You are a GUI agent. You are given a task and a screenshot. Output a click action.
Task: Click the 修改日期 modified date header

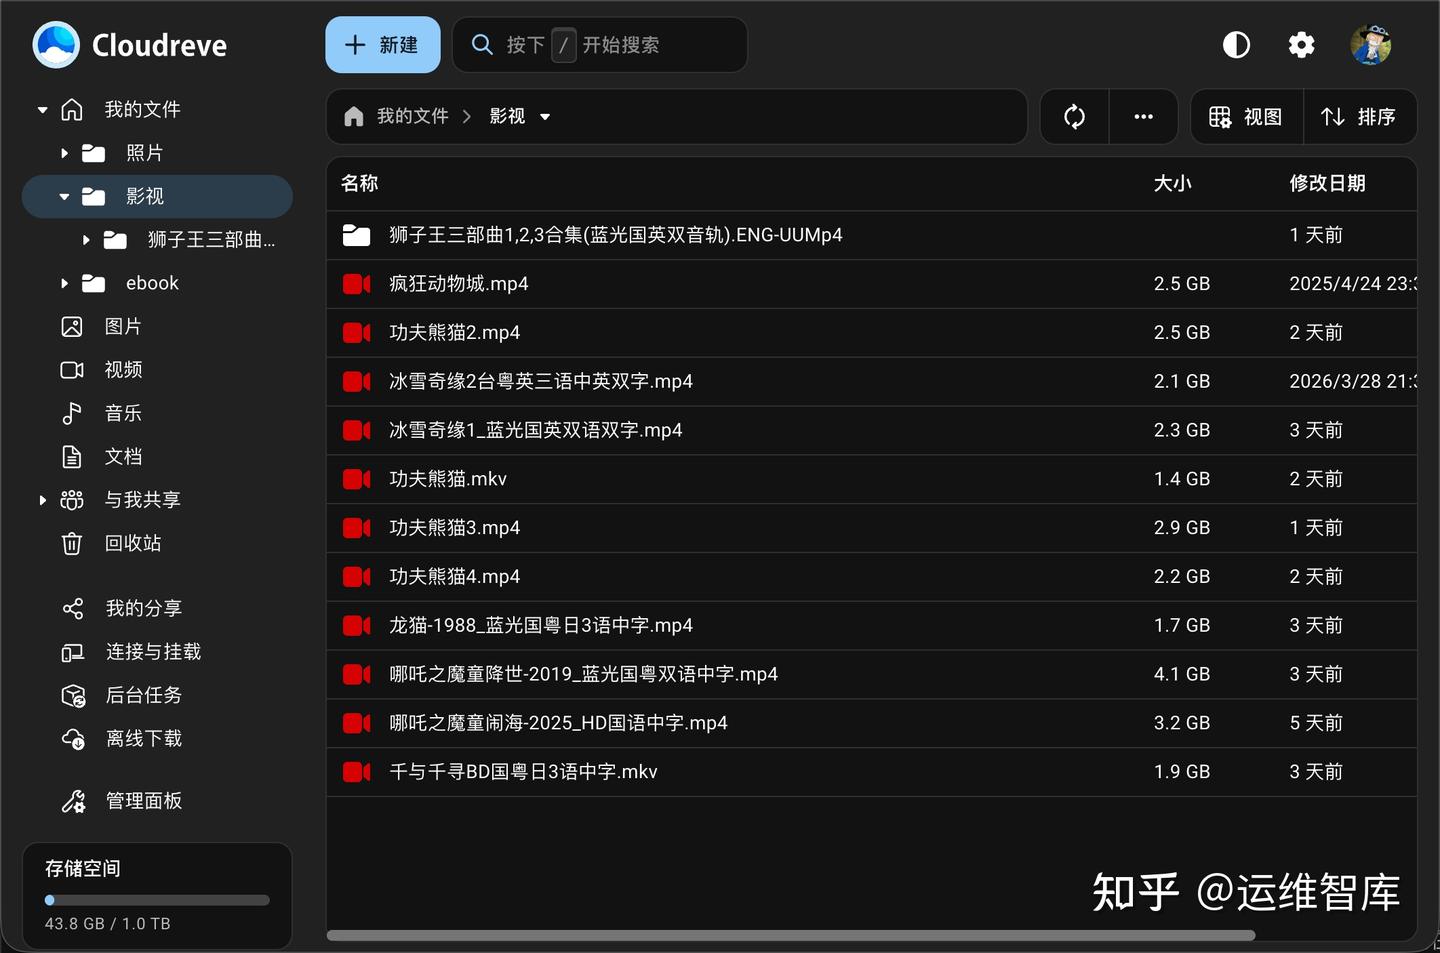pos(1328,184)
